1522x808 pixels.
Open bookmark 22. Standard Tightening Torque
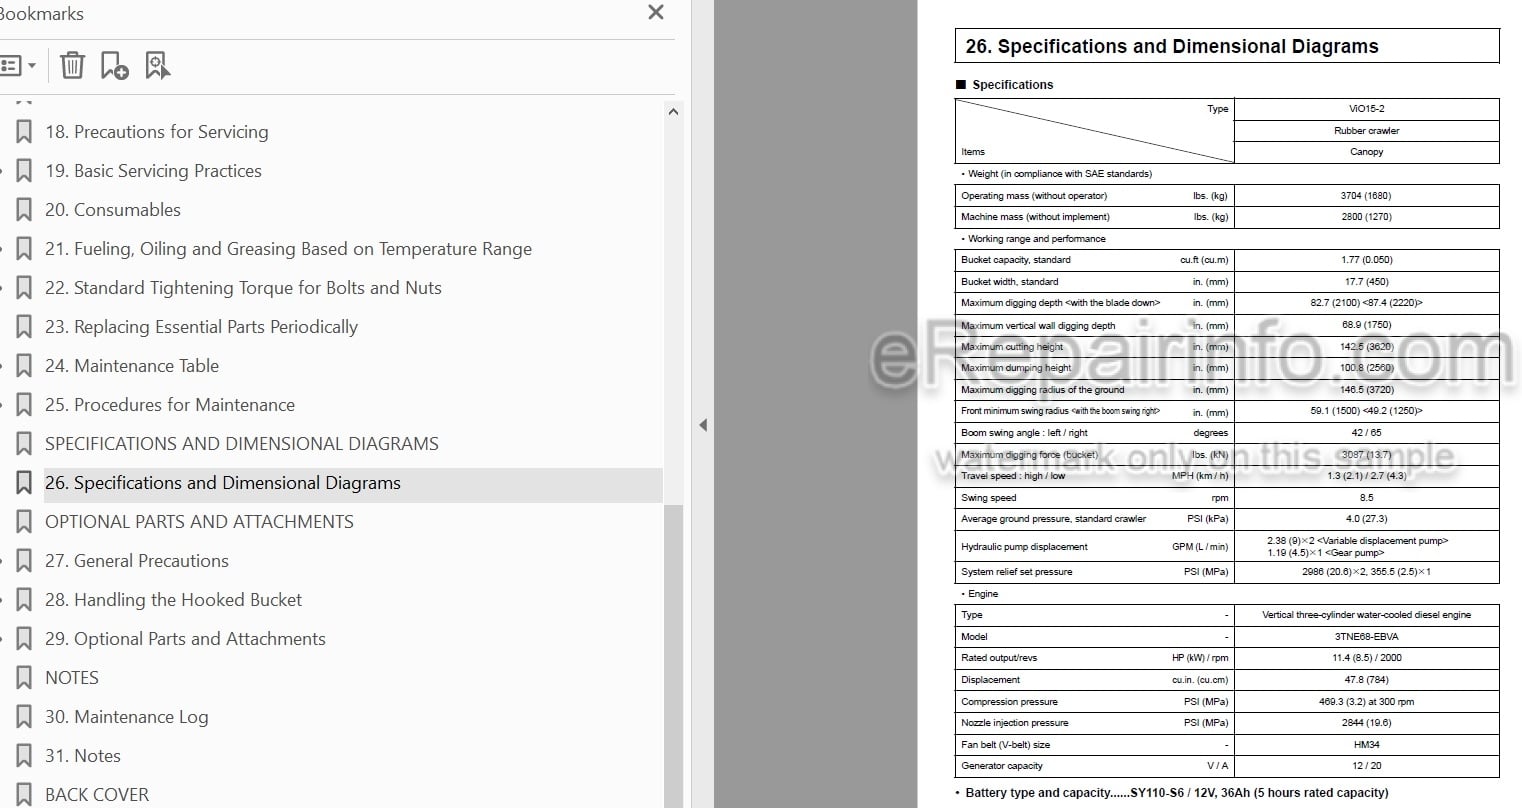pyautogui.click(x=243, y=288)
